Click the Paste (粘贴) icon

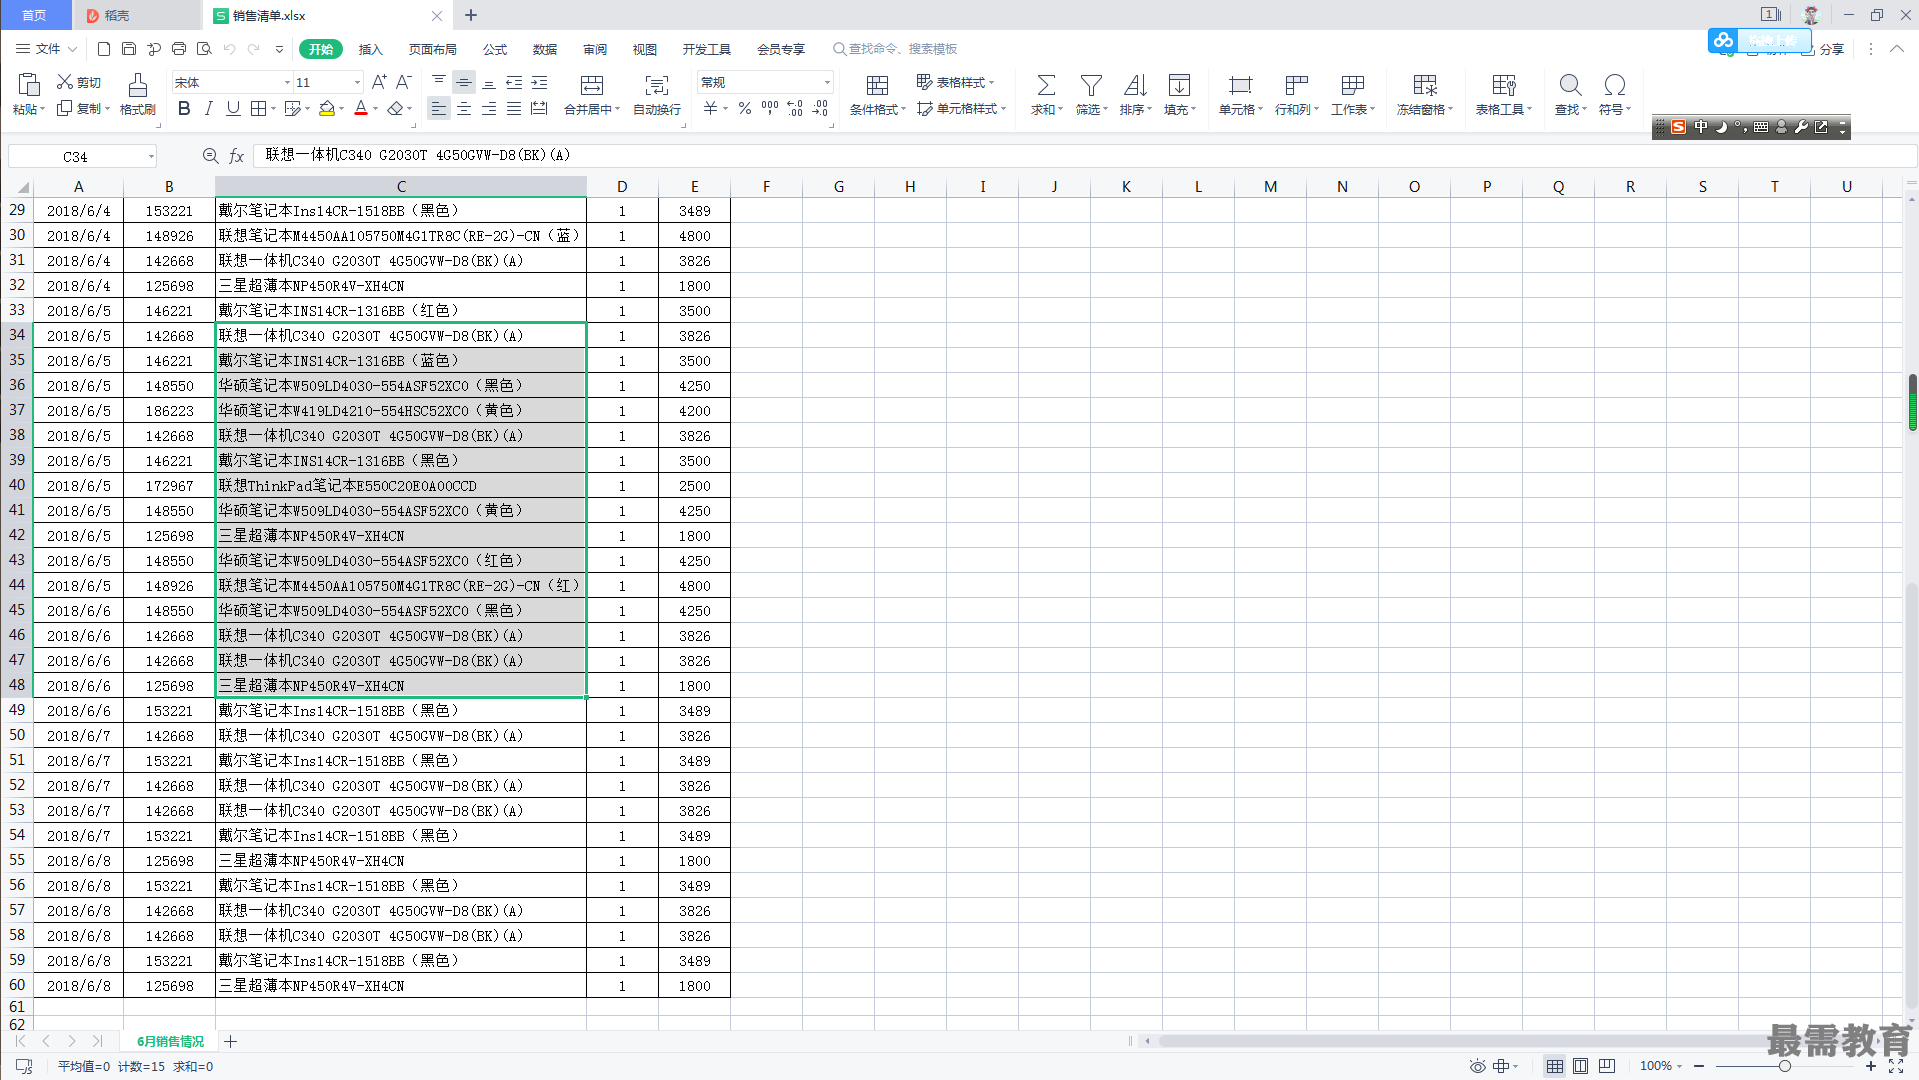click(28, 85)
